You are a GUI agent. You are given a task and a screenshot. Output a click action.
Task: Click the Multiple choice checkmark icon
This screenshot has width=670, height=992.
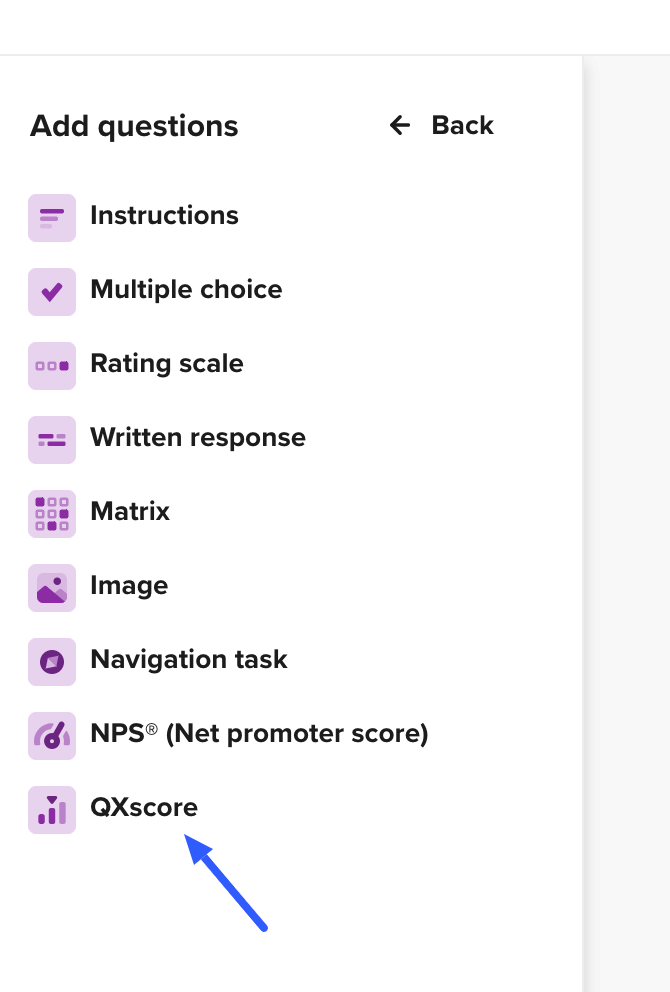[52, 291]
